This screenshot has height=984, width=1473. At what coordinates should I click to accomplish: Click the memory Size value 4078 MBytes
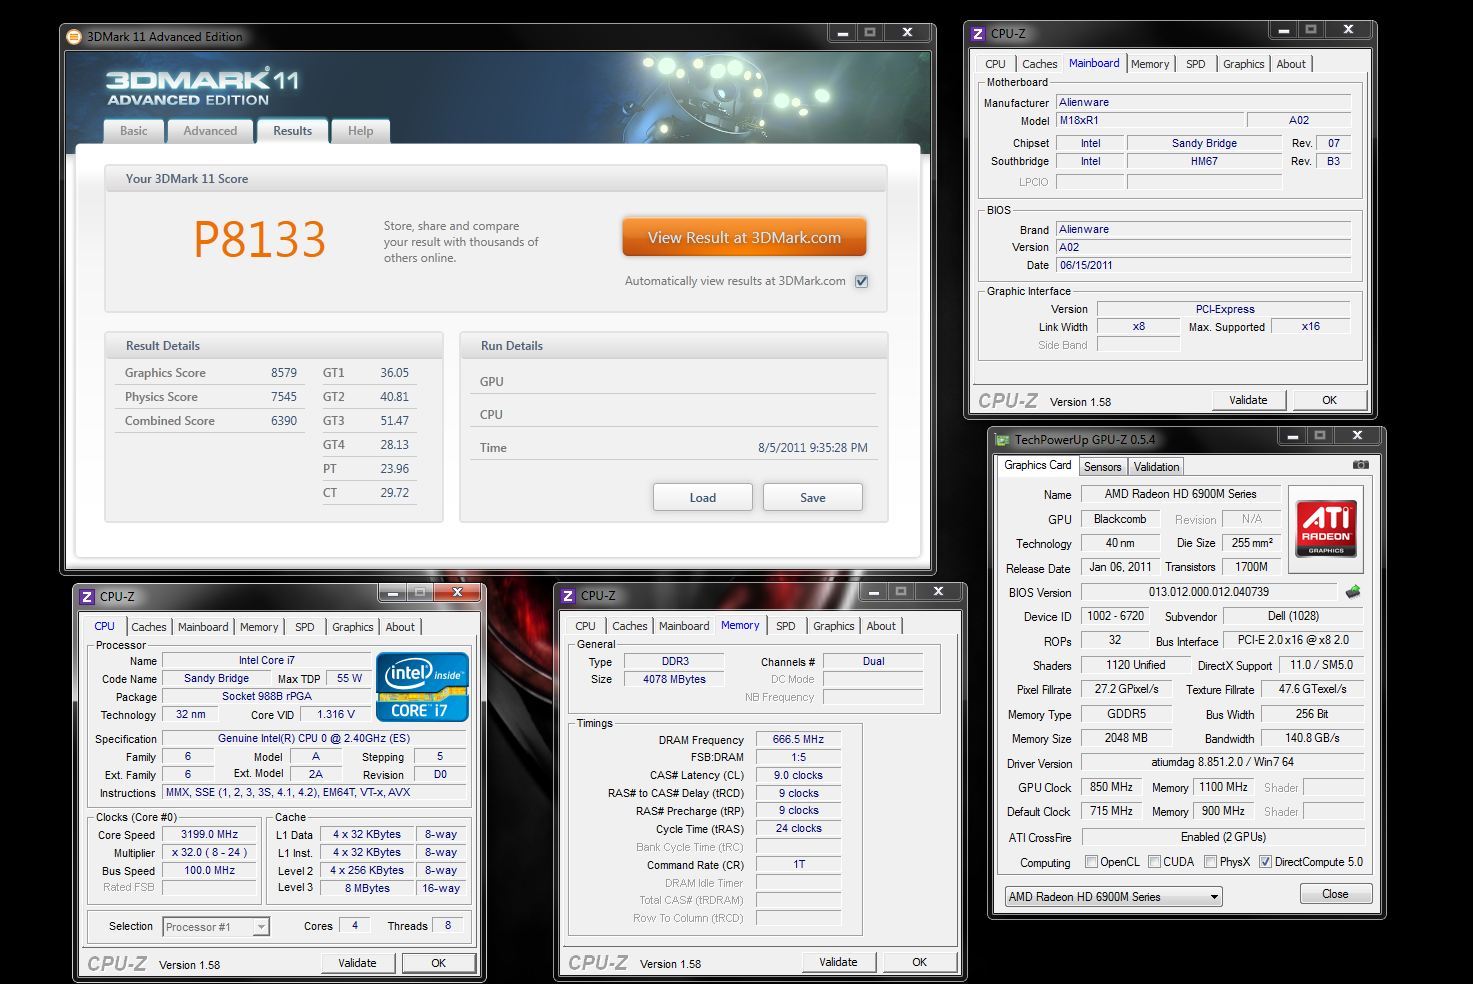(674, 679)
